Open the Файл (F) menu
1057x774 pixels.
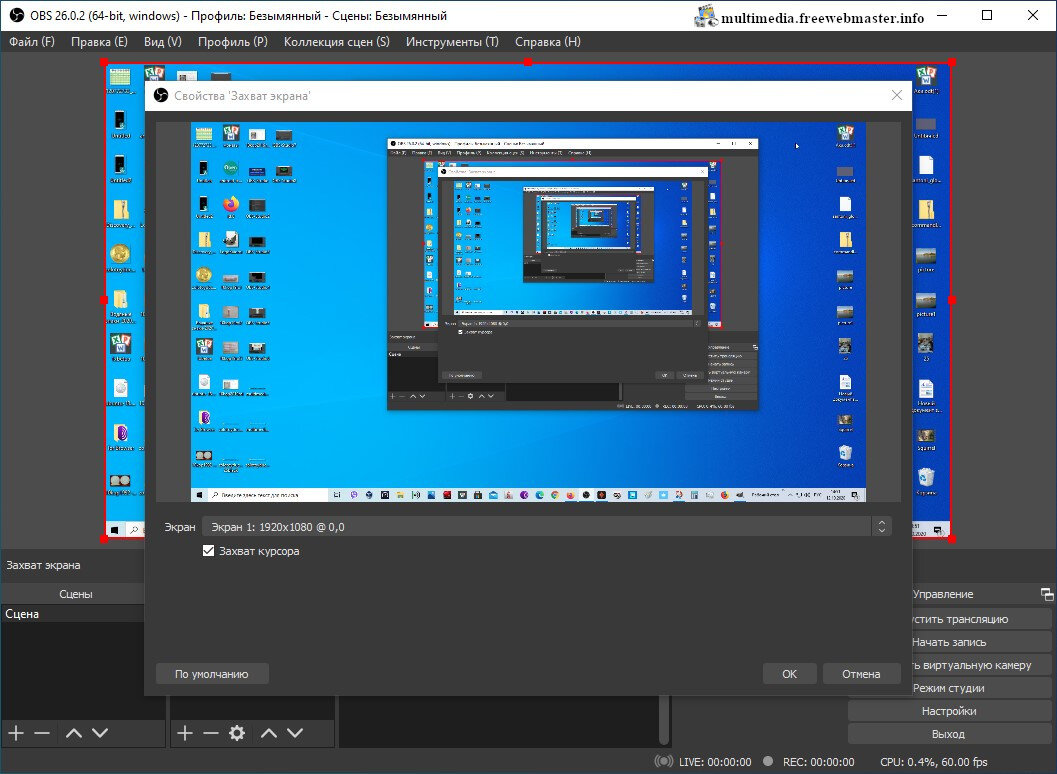[32, 42]
